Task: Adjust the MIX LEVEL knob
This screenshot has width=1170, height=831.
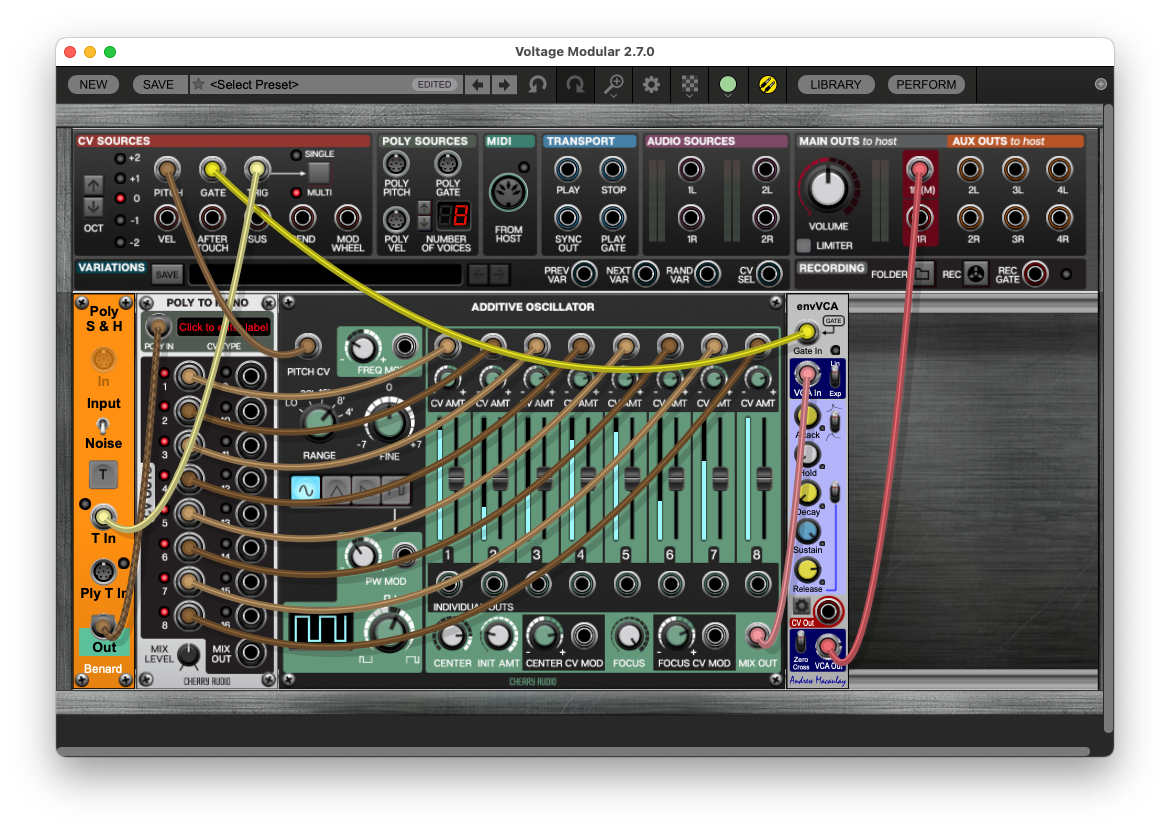Action: pos(189,654)
